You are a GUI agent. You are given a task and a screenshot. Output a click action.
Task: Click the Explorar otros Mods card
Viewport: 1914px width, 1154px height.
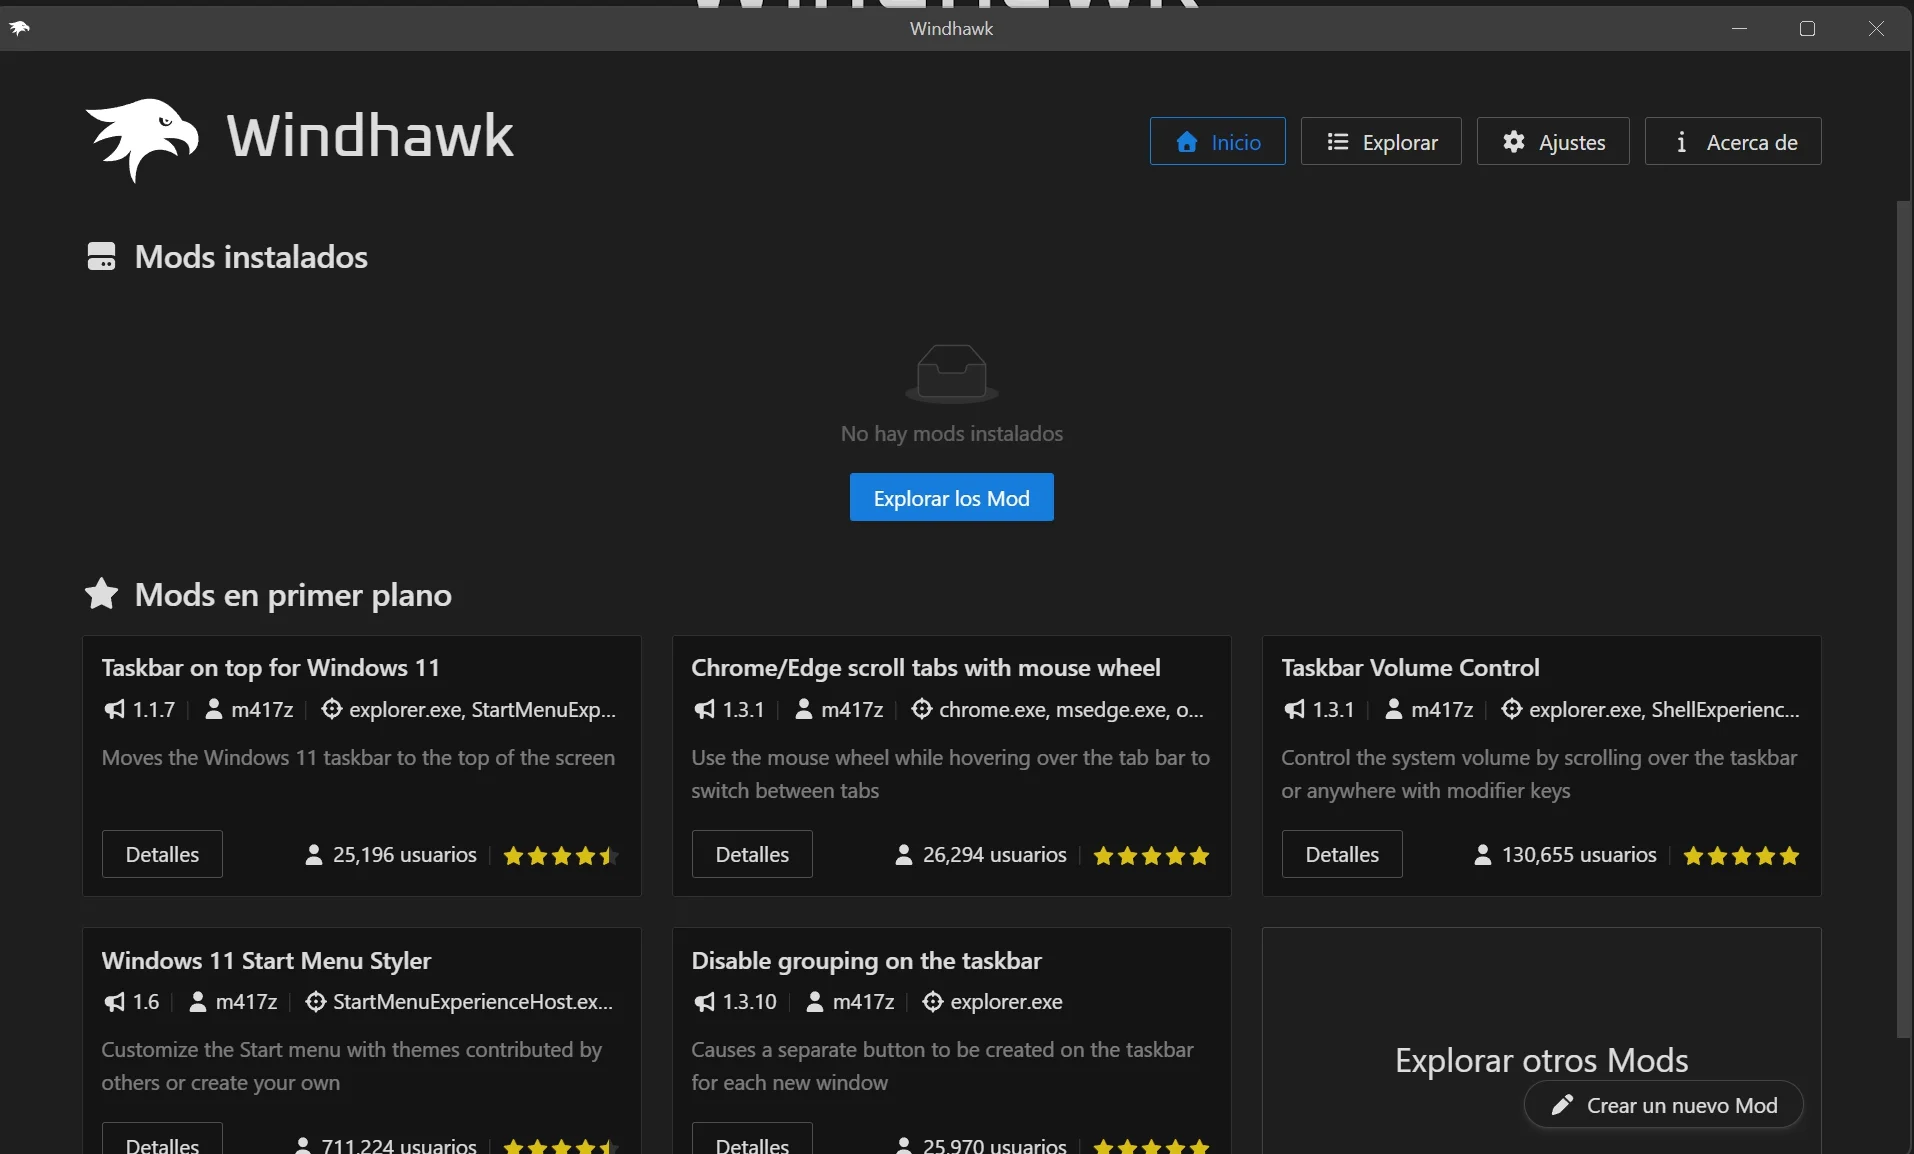click(x=1542, y=1041)
